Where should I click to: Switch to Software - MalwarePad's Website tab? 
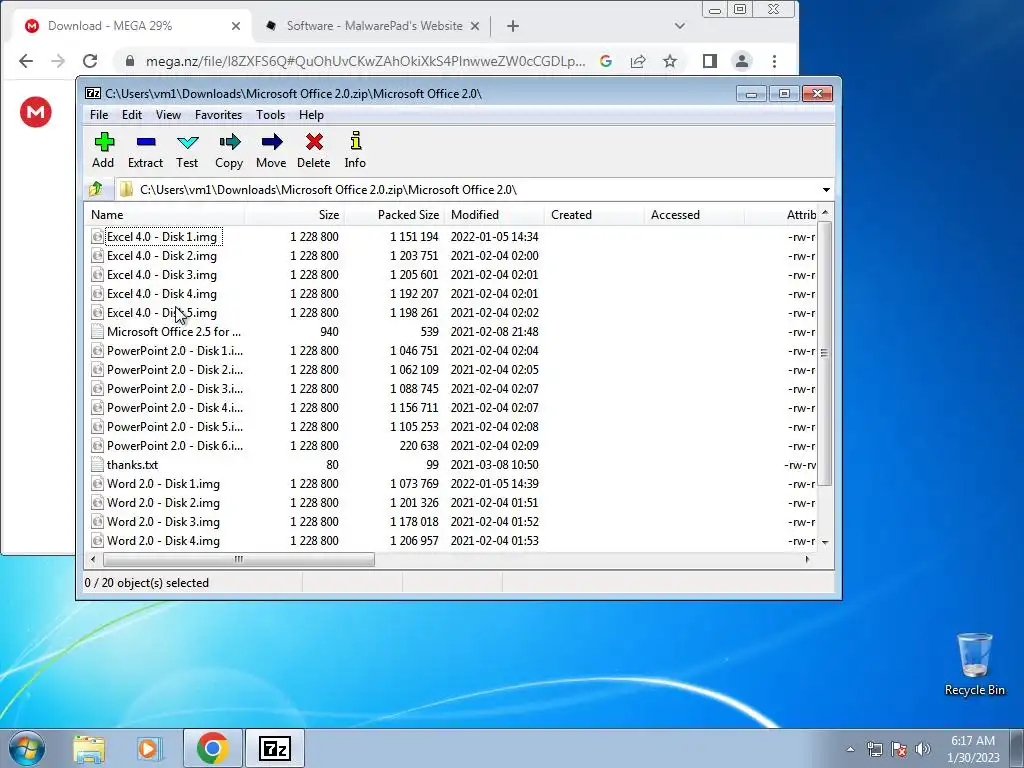point(374,26)
